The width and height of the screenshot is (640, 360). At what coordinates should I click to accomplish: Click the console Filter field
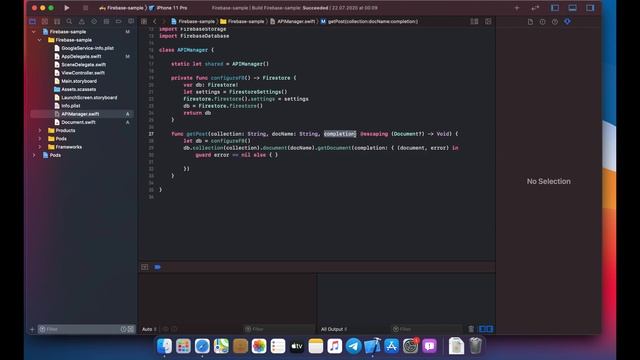(x=427, y=329)
